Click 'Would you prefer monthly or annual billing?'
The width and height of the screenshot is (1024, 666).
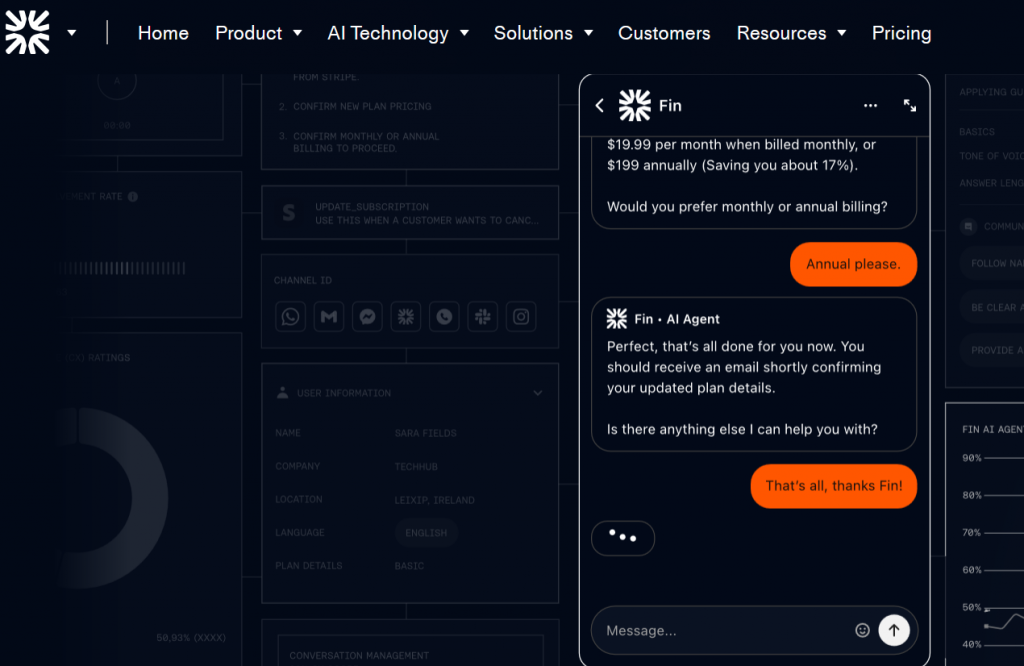click(x=747, y=206)
